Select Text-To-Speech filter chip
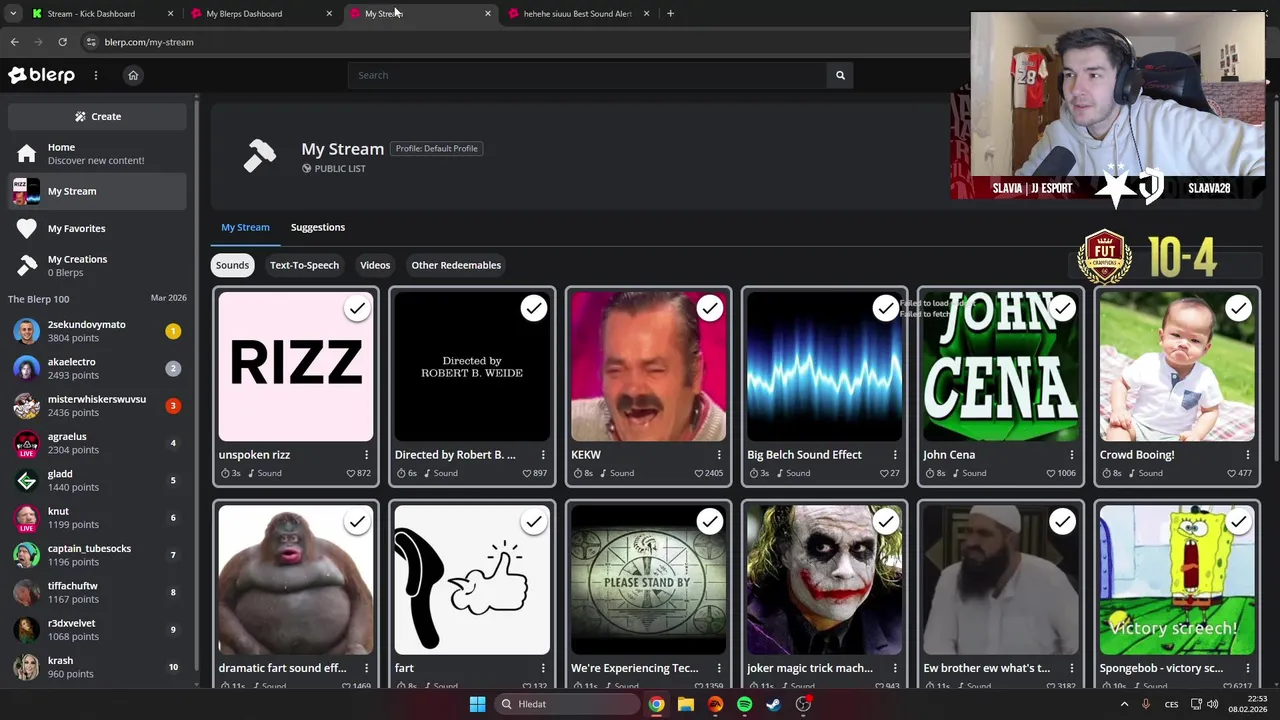Viewport: 1280px width, 720px height. click(304, 265)
